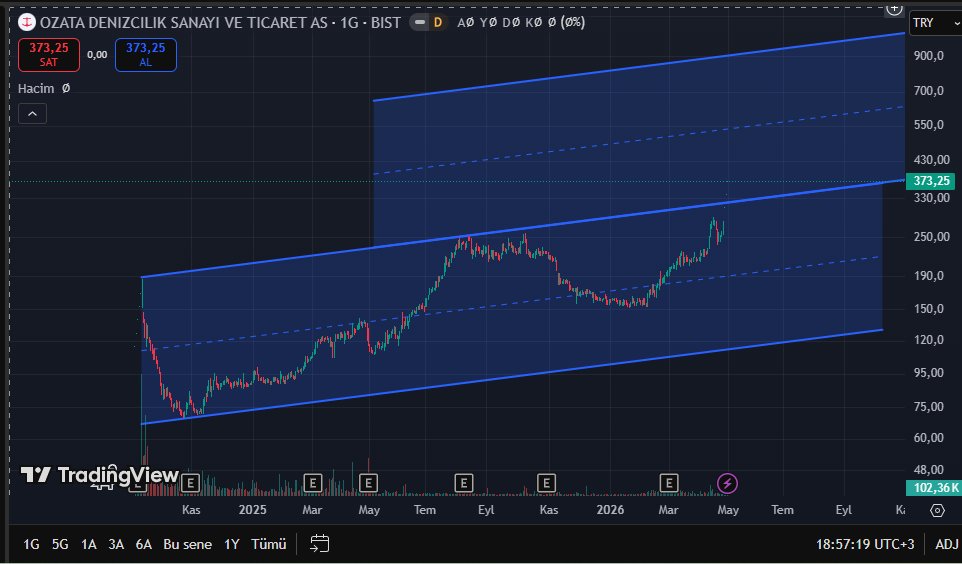The image size is (962, 564).
Task: Open the TradingView logo link
Action: coord(99,475)
